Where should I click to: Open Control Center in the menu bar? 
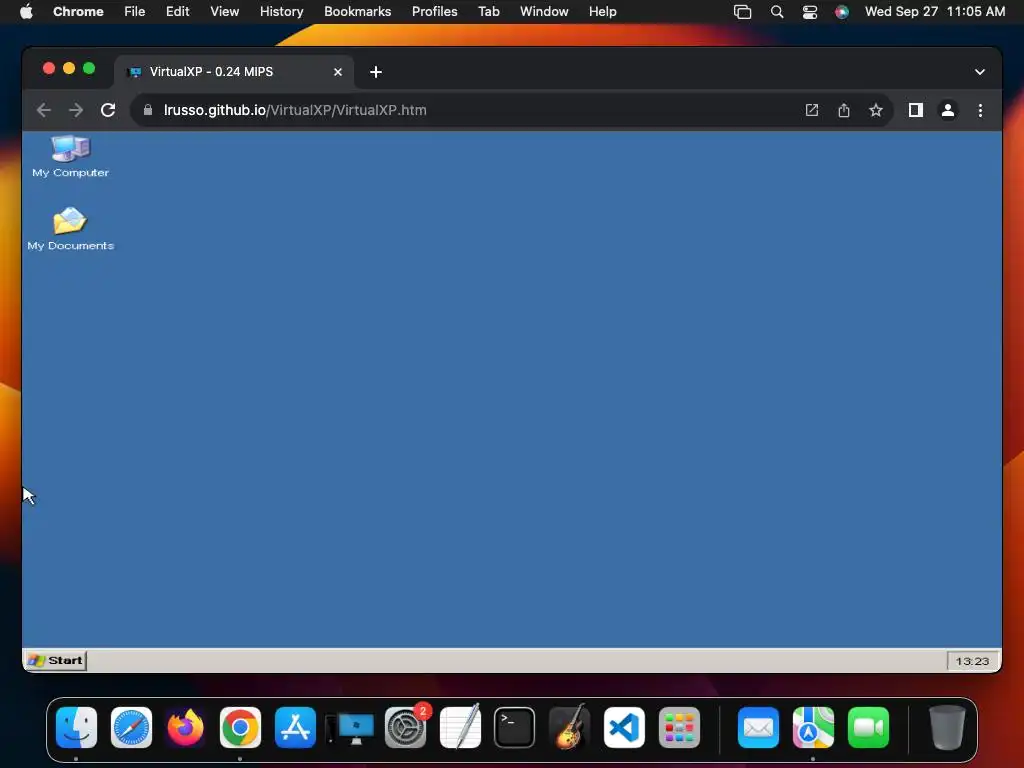pyautogui.click(x=810, y=12)
